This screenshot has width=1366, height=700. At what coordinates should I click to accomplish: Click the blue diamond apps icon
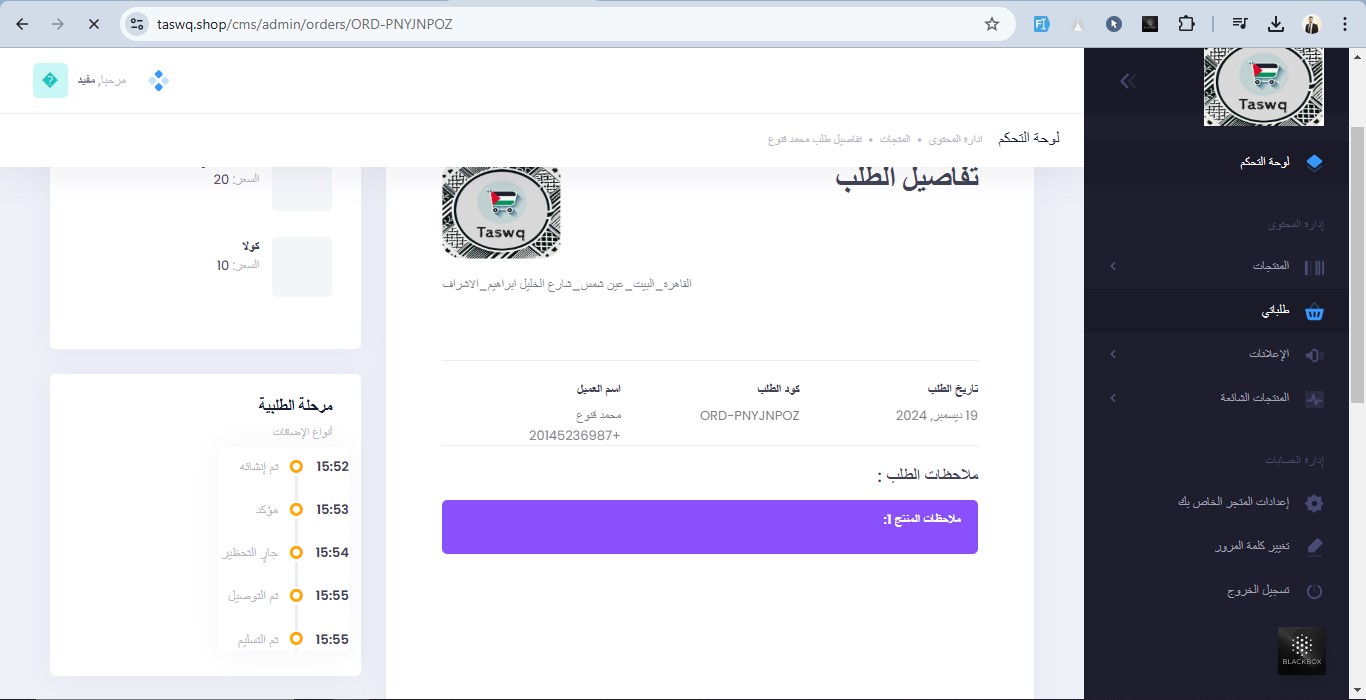point(158,81)
